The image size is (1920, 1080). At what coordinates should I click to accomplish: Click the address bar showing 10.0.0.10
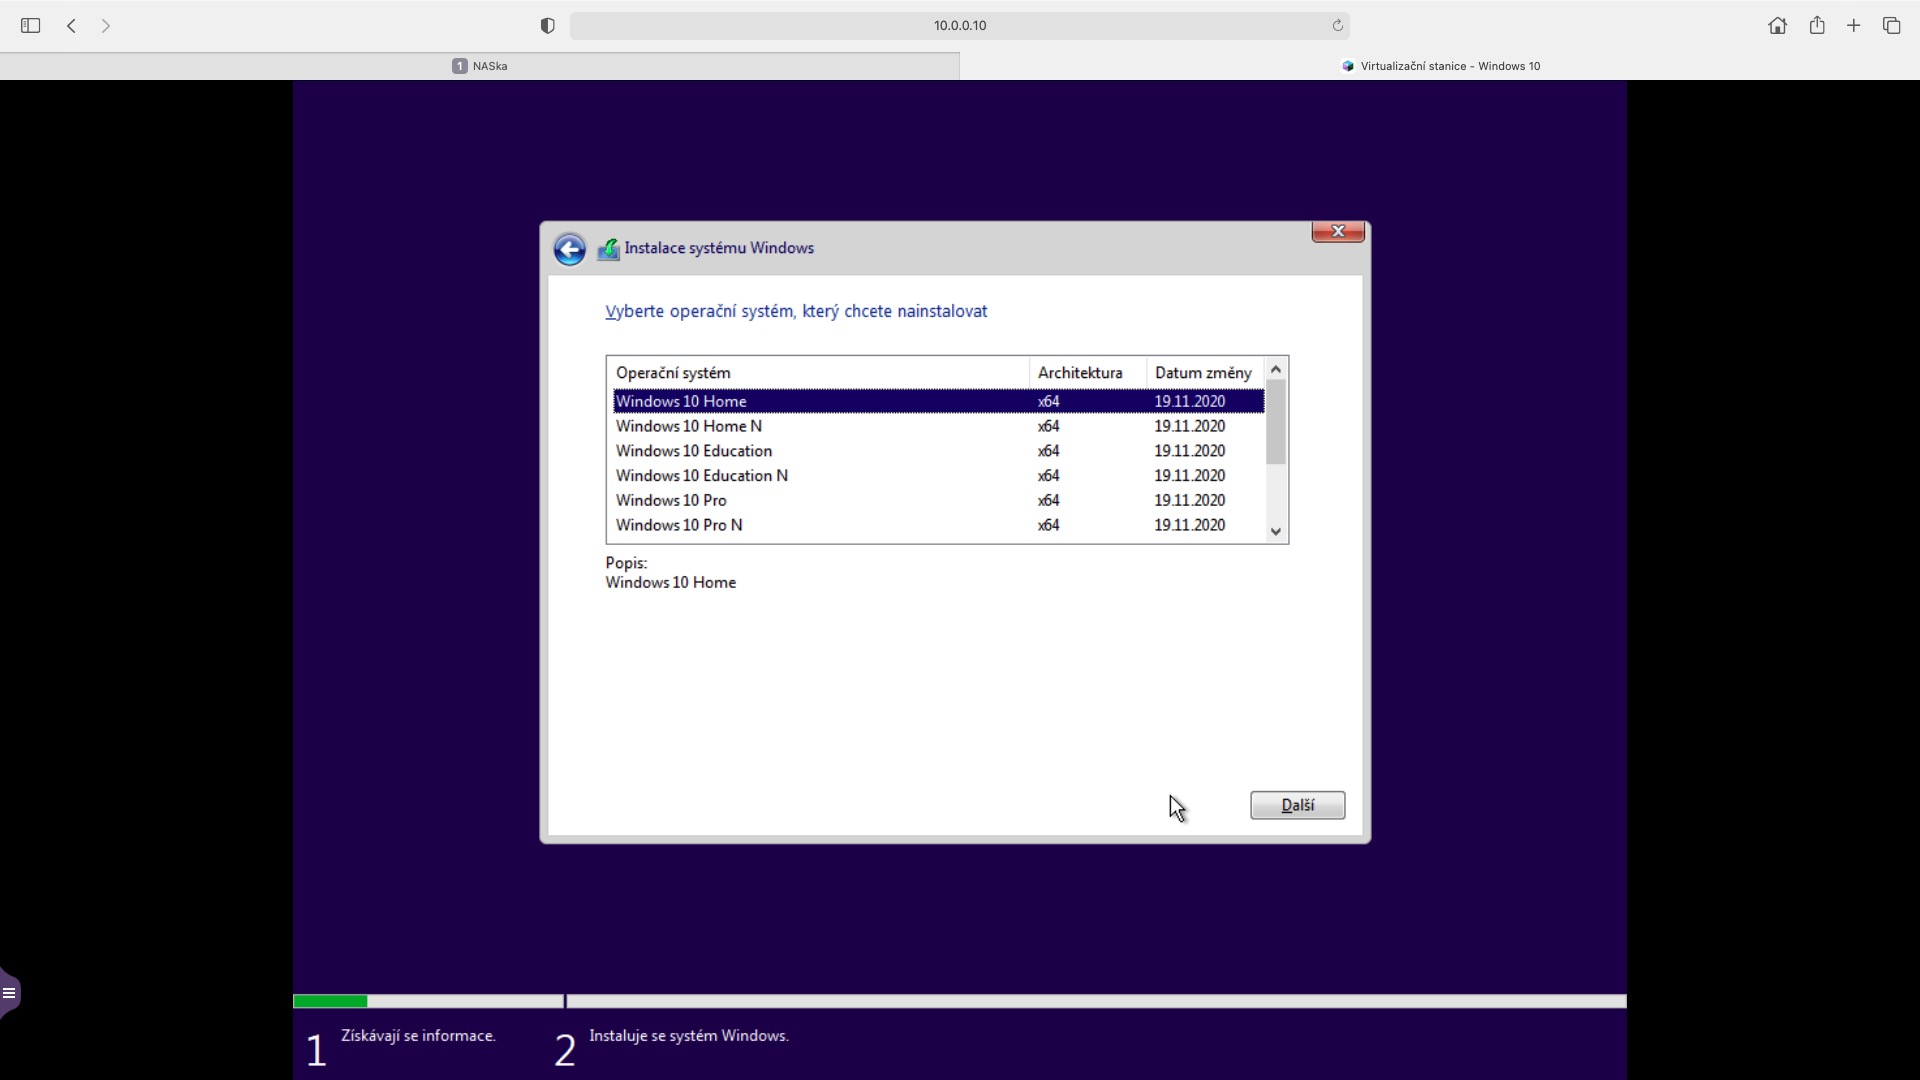point(959,26)
